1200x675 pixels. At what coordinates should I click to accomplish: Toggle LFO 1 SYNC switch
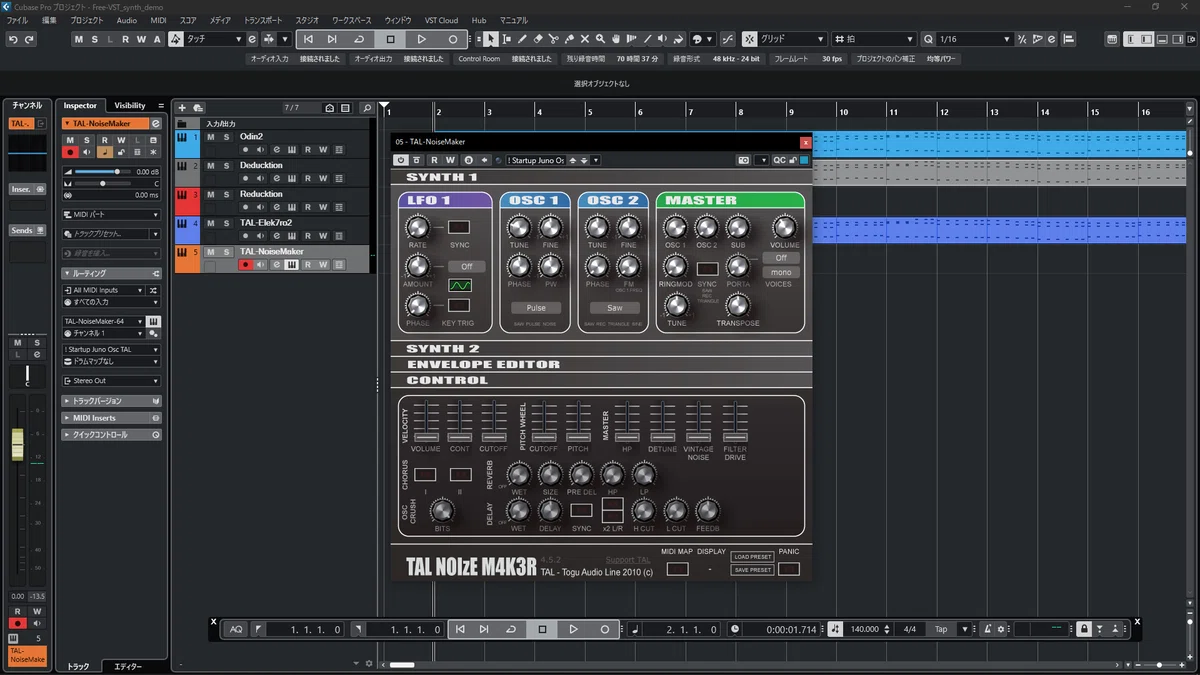tap(459, 227)
